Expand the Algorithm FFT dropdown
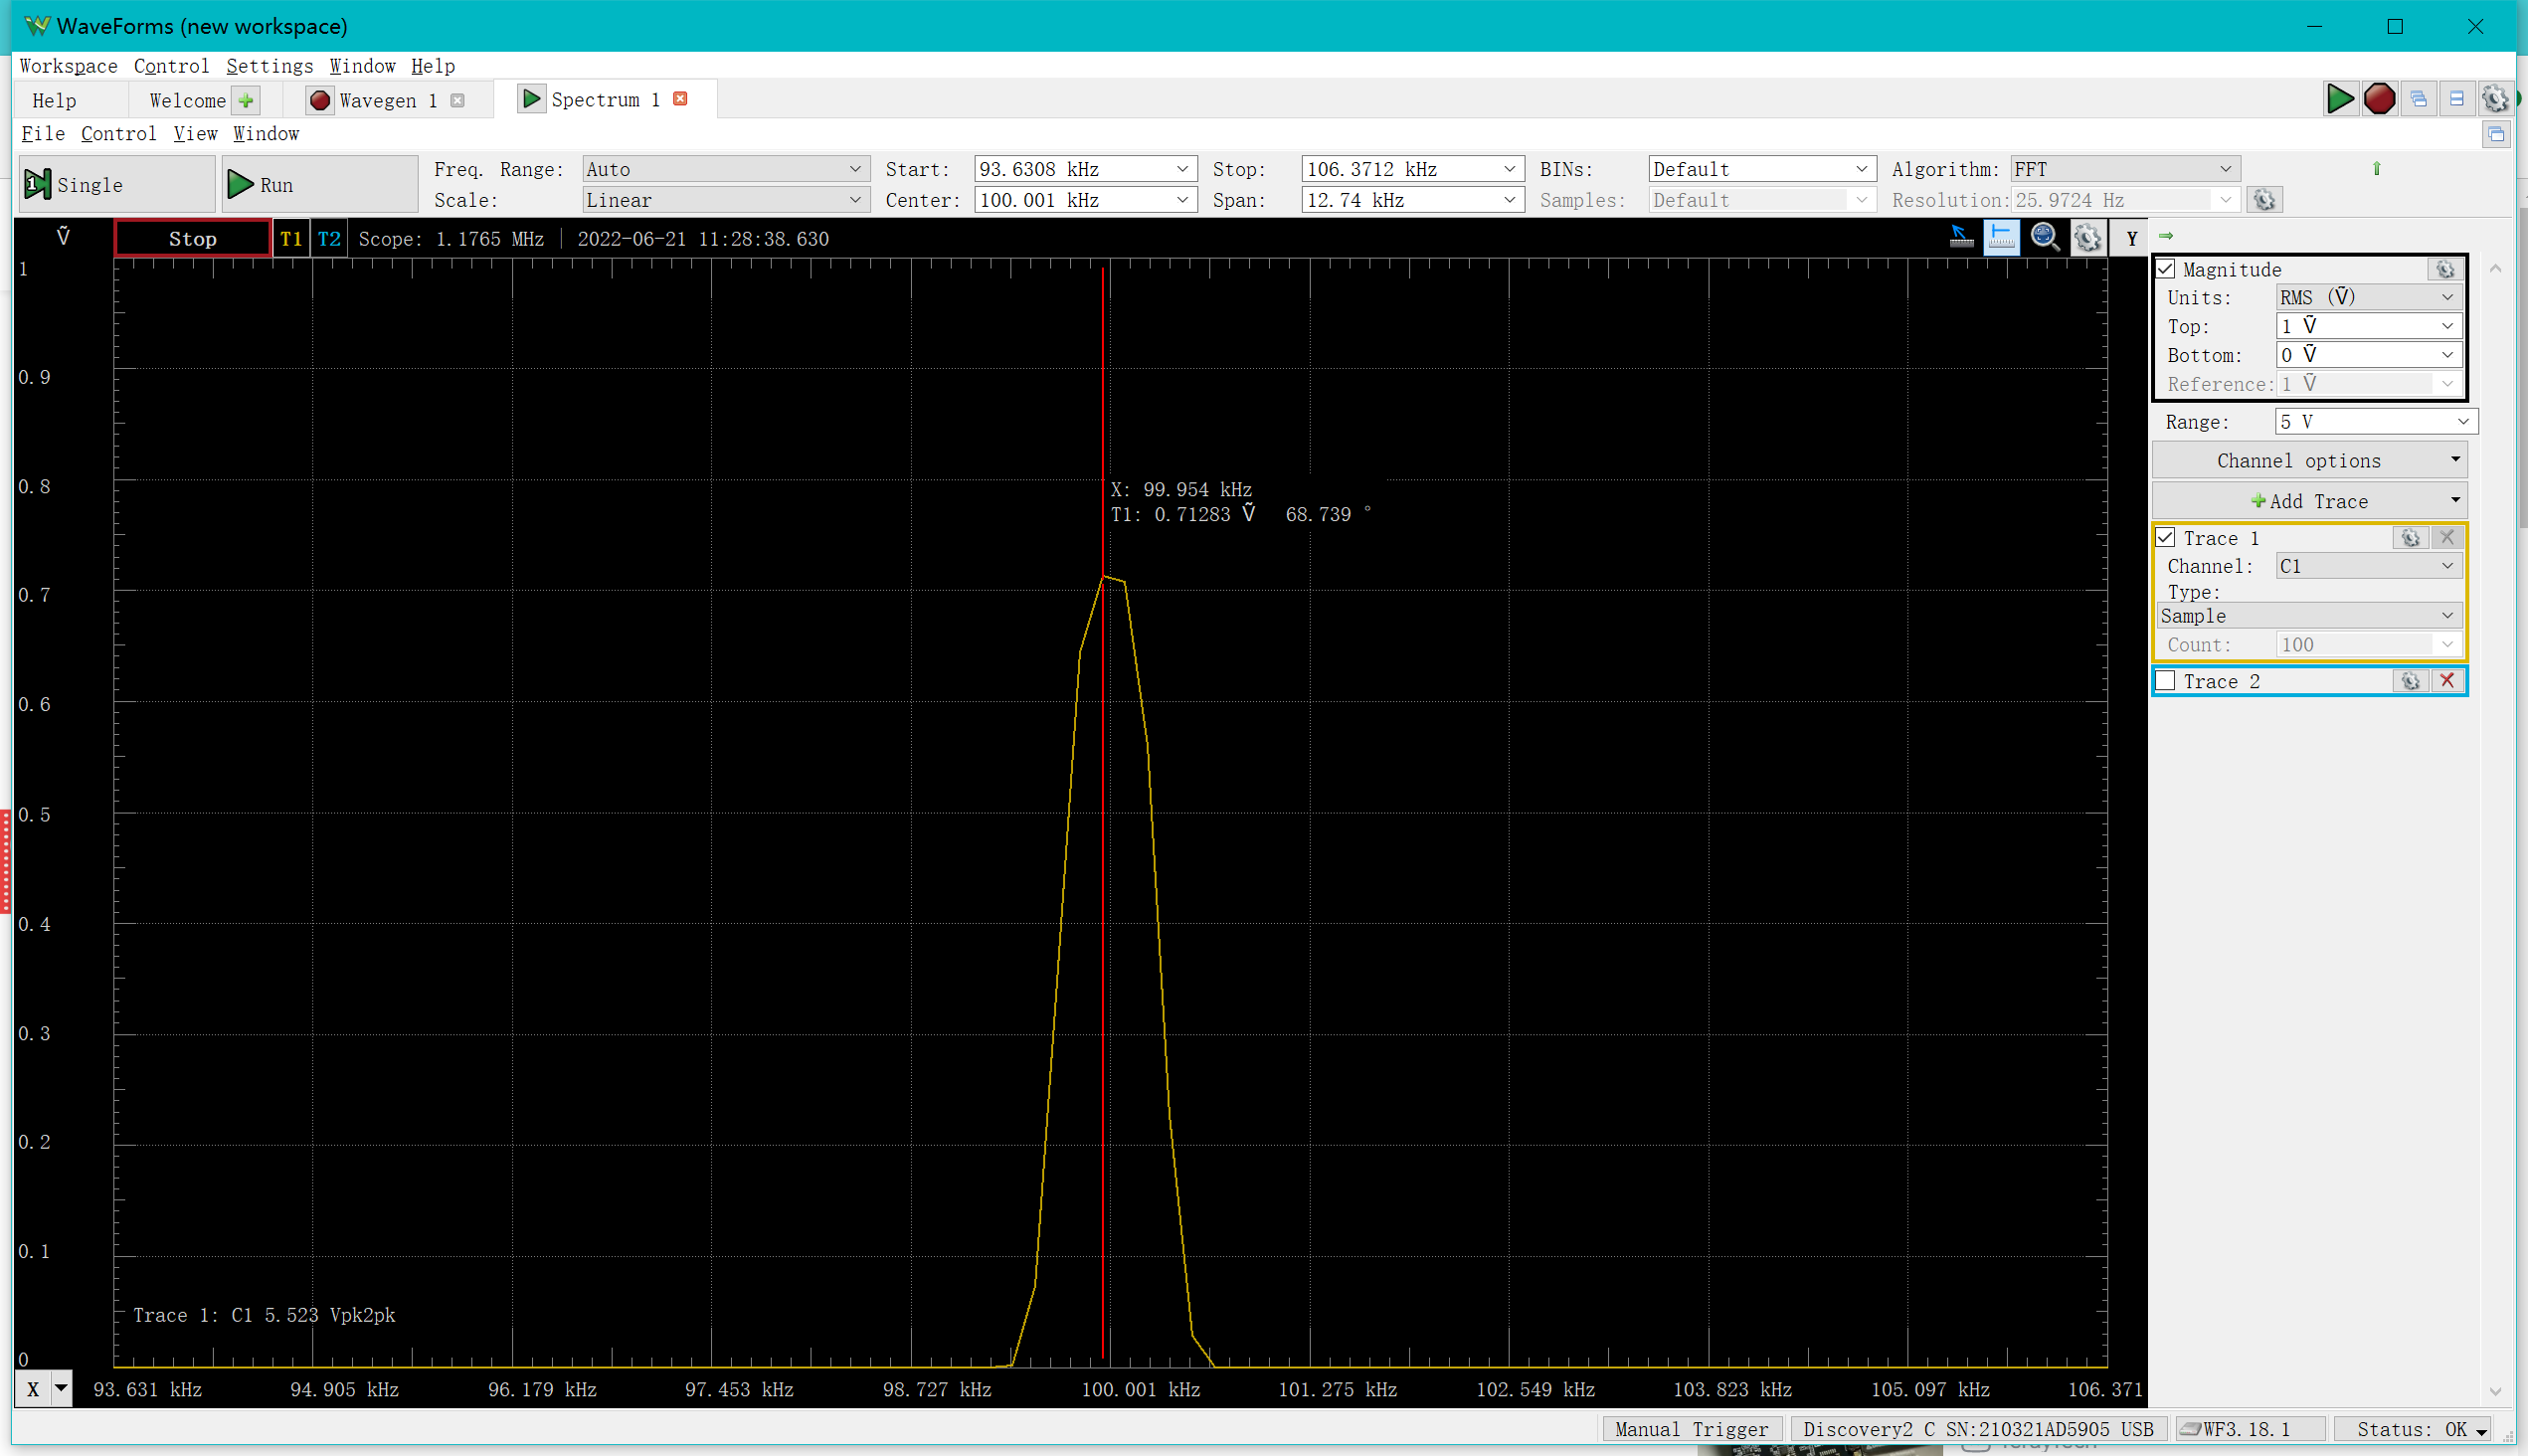The image size is (2528, 1456). coord(2124,169)
